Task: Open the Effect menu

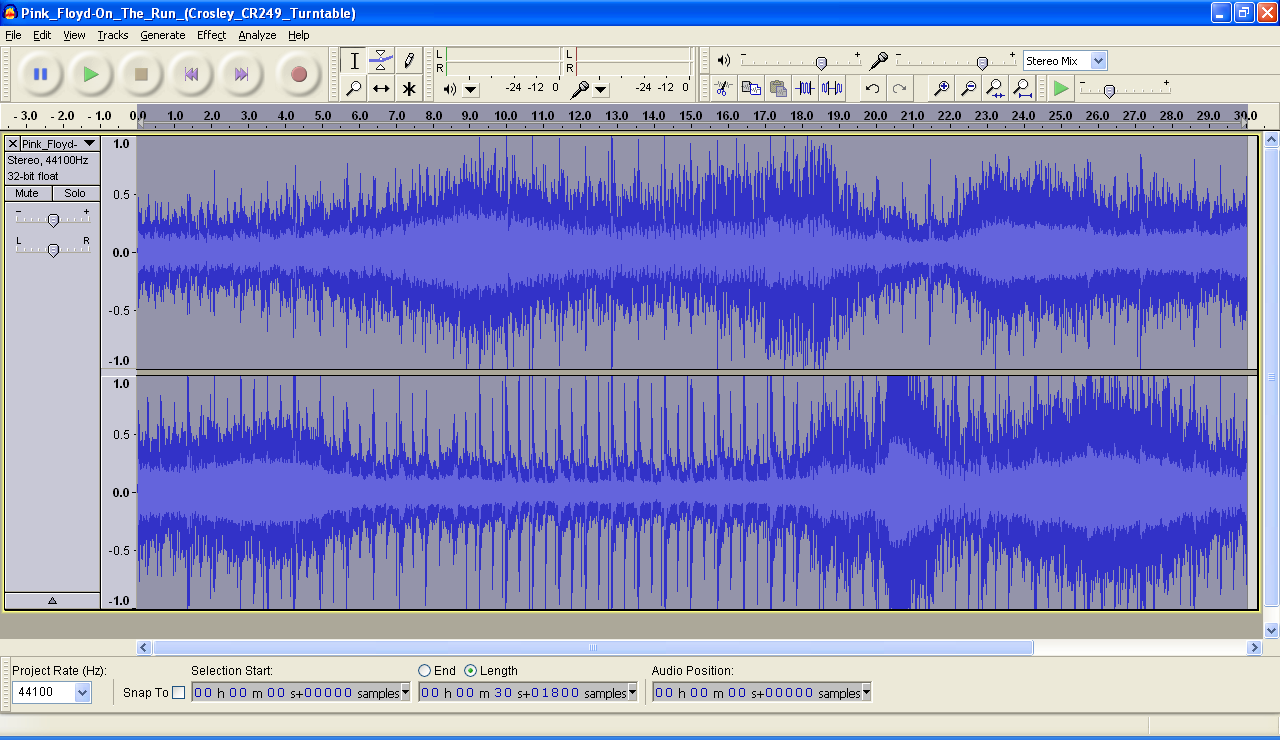Action: pyautogui.click(x=211, y=35)
